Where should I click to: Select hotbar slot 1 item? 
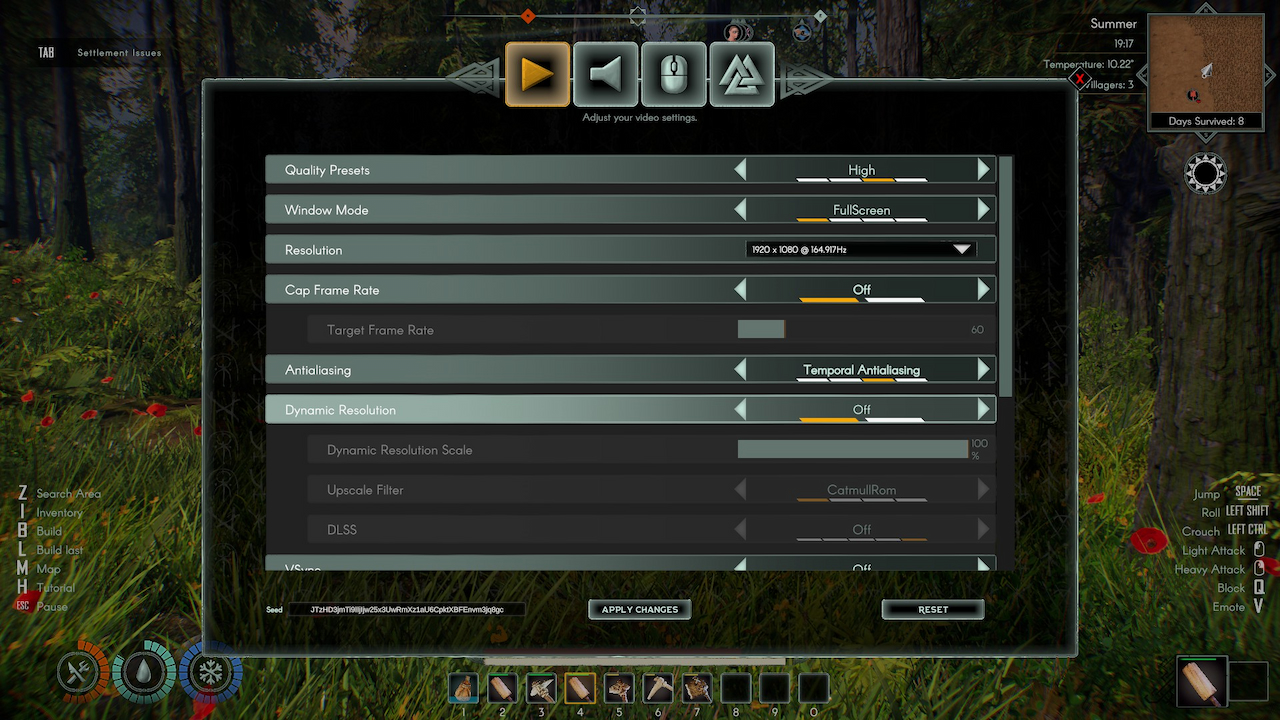coord(463,688)
